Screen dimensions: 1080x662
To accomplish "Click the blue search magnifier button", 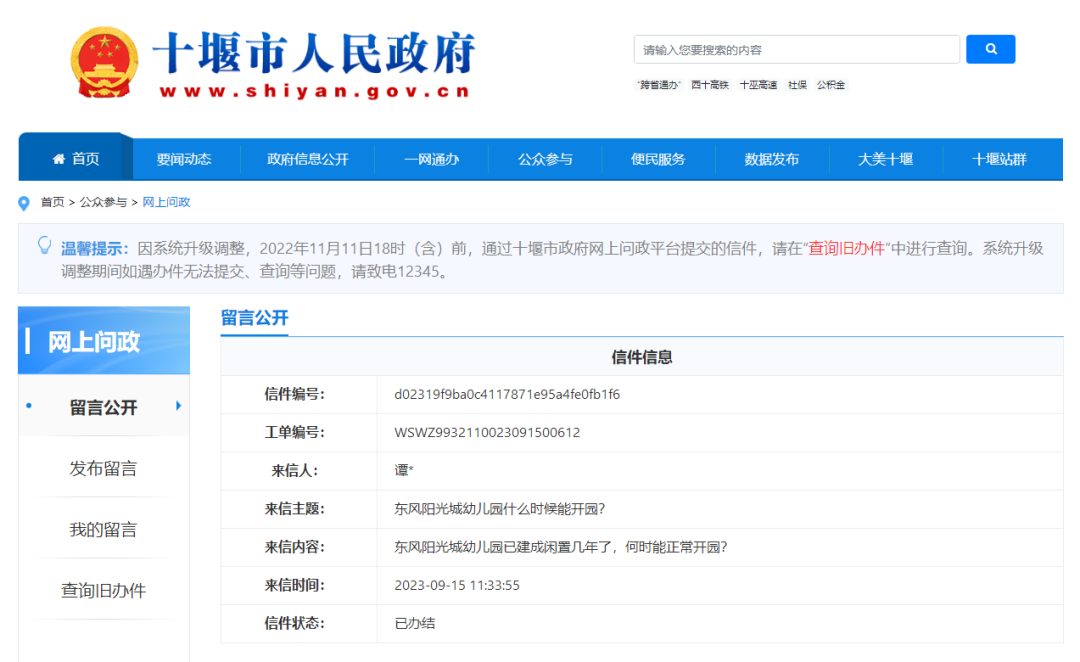I will pos(990,49).
